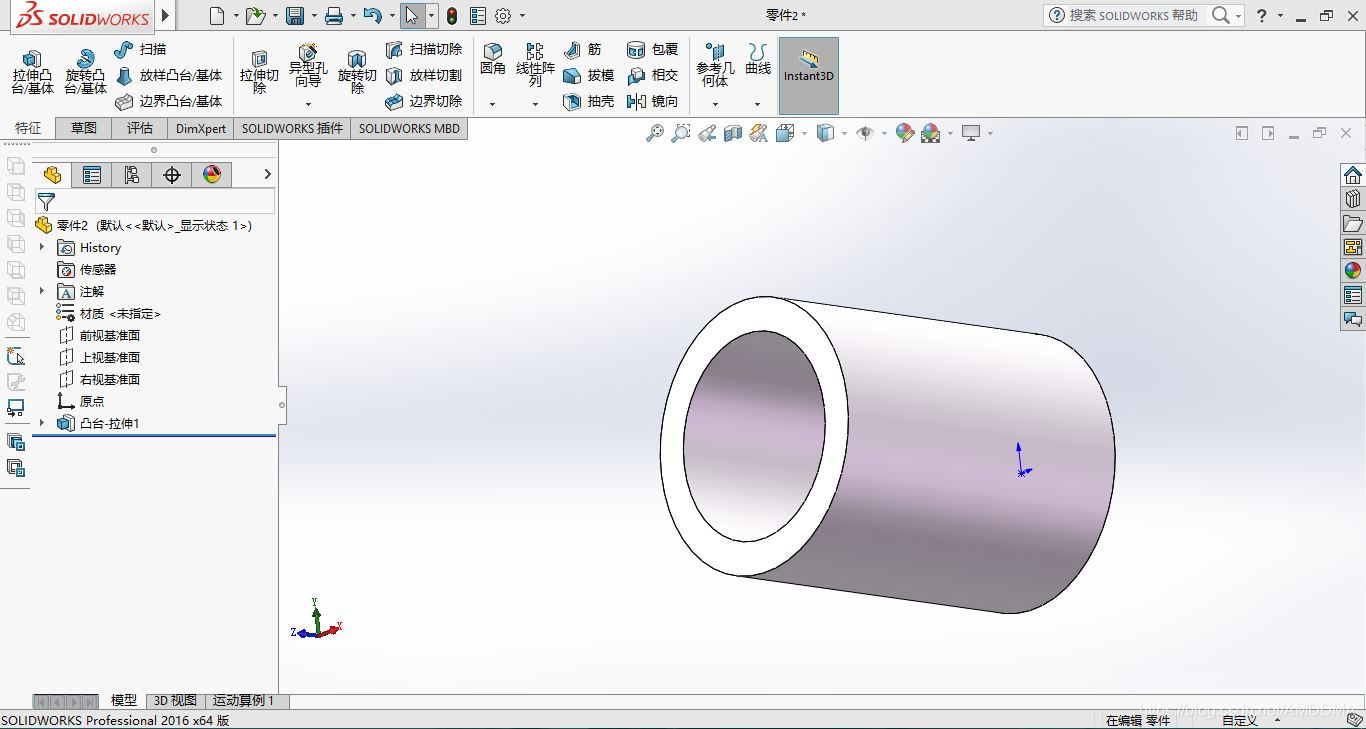Screen dimensions: 1366x729
Task: Open the PropertyManager tab
Action: point(92,175)
